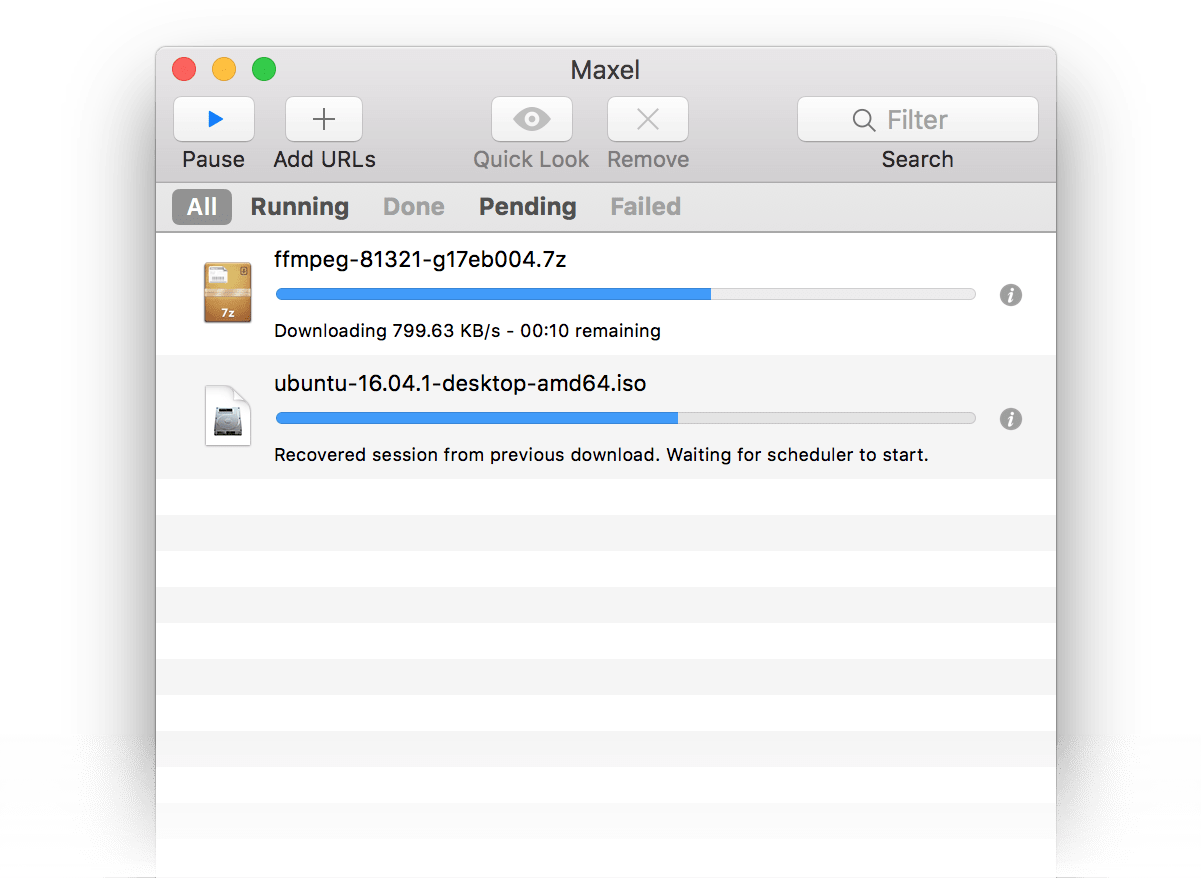Click the Remove X icon
The height and width of the screenshot is (878, 1201).
tap(647, 118)
